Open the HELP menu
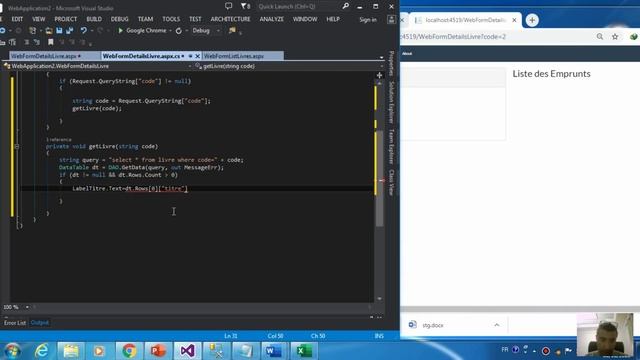Screen dimensions: 640x360 tap(333, 19)
